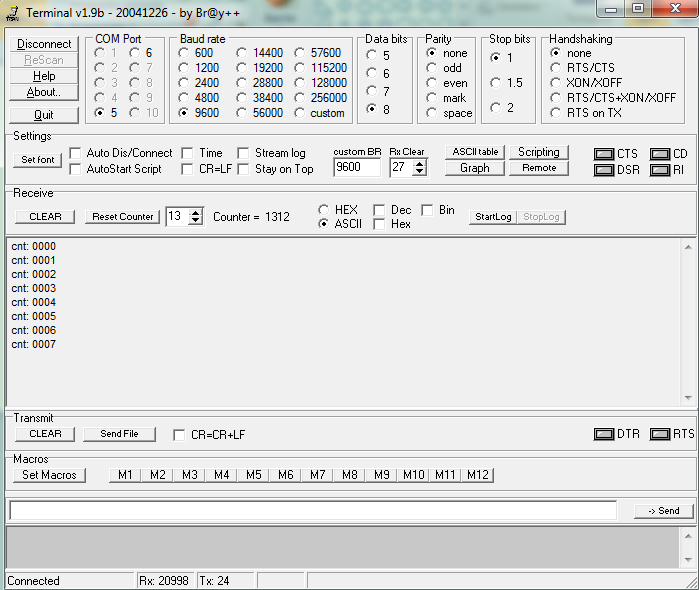Set parity to even
This screenshot has width=699, height=590.
click(x=432, y=83)
